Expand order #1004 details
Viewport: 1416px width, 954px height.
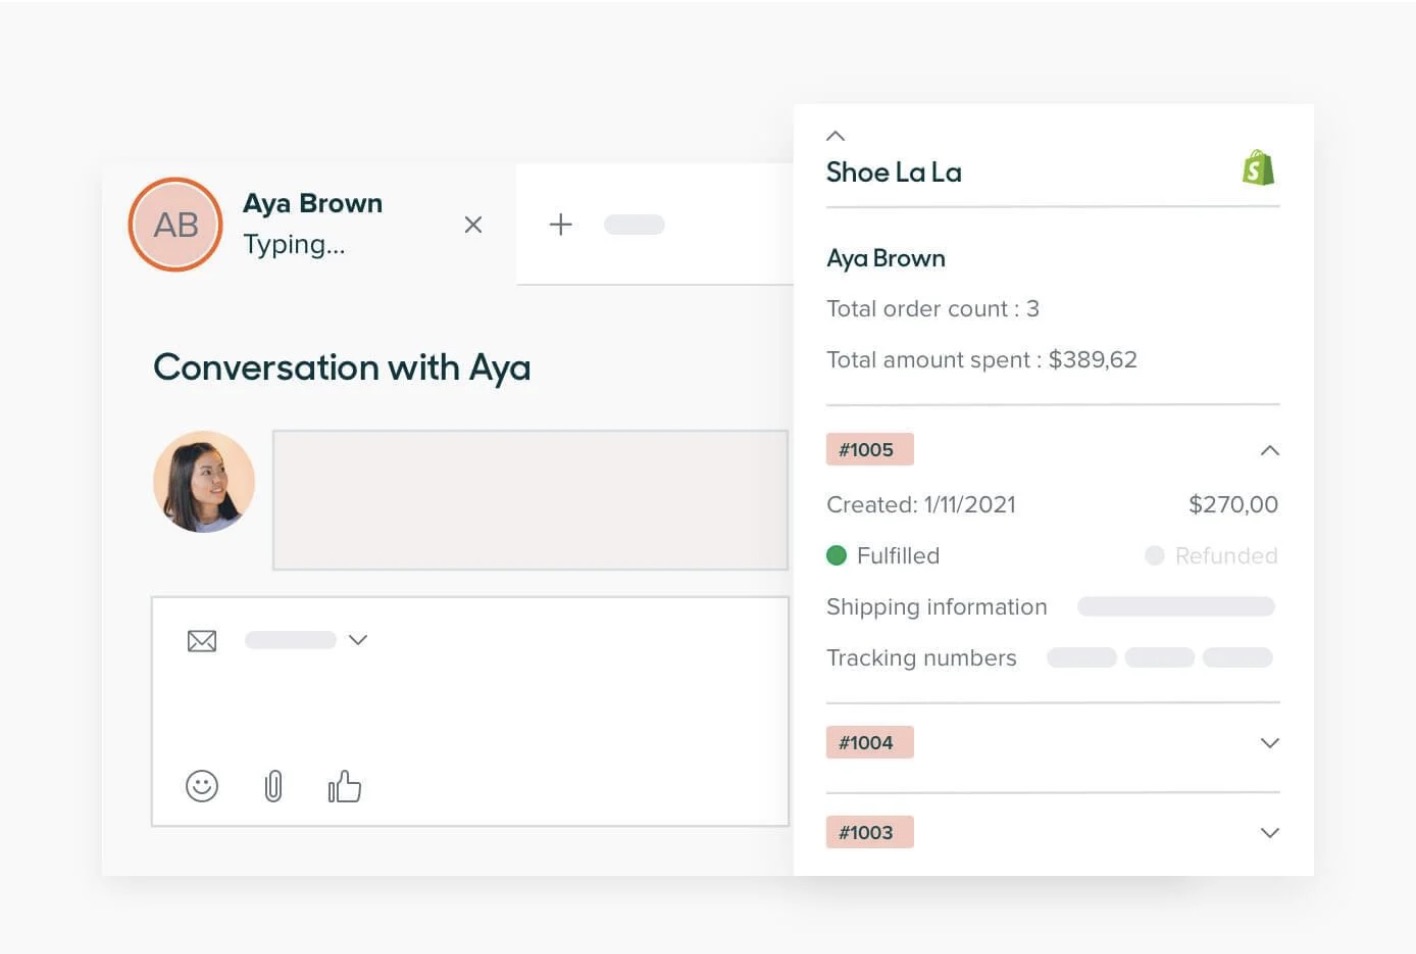click(1269, 743)
